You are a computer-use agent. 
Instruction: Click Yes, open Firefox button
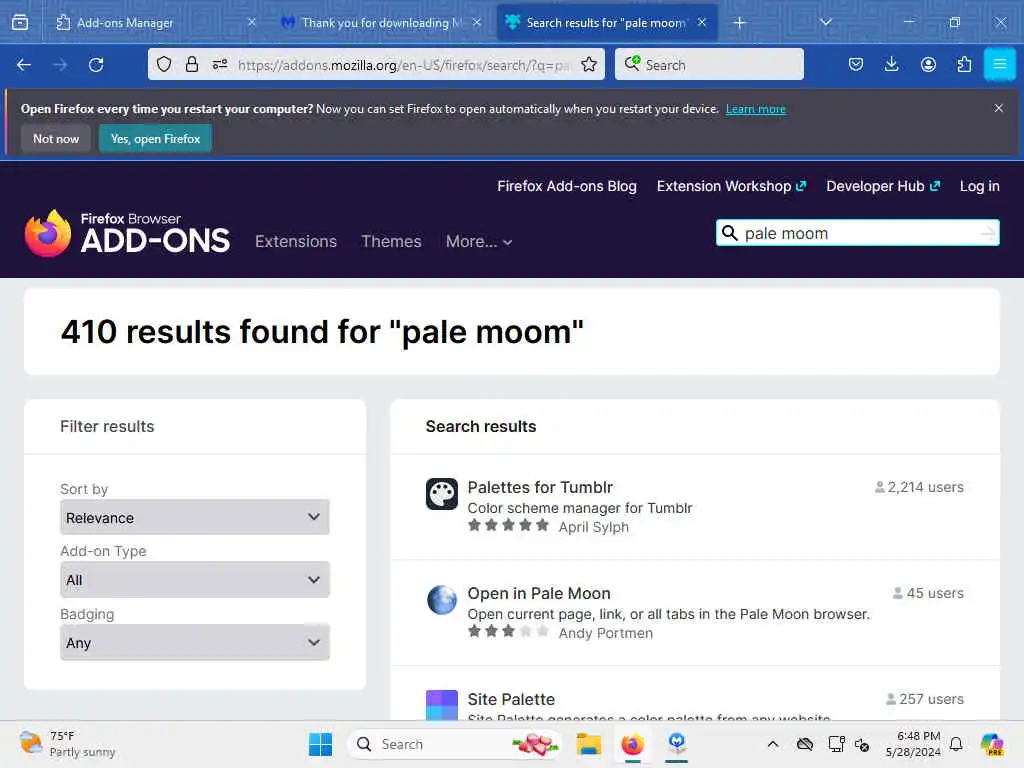pos(155,138)
